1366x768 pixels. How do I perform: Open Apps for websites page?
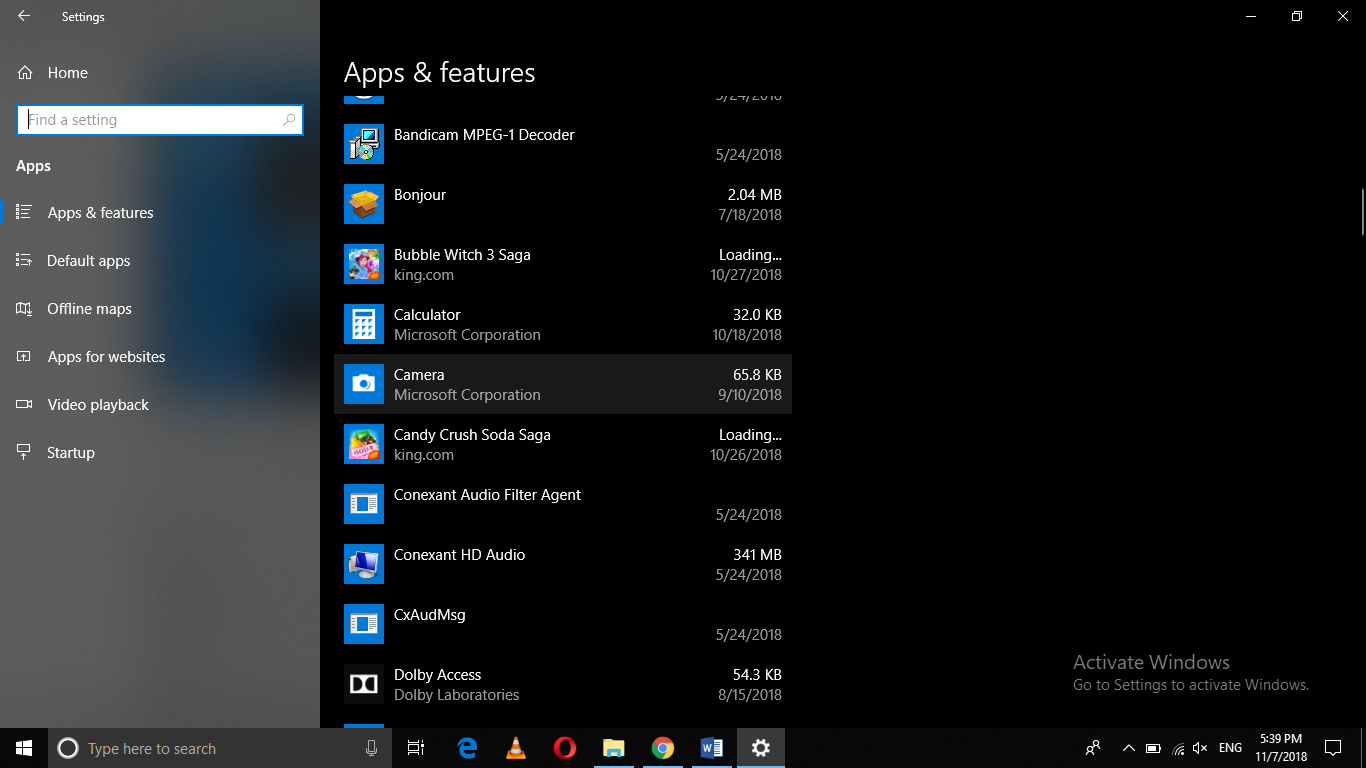tap(160, 357)
